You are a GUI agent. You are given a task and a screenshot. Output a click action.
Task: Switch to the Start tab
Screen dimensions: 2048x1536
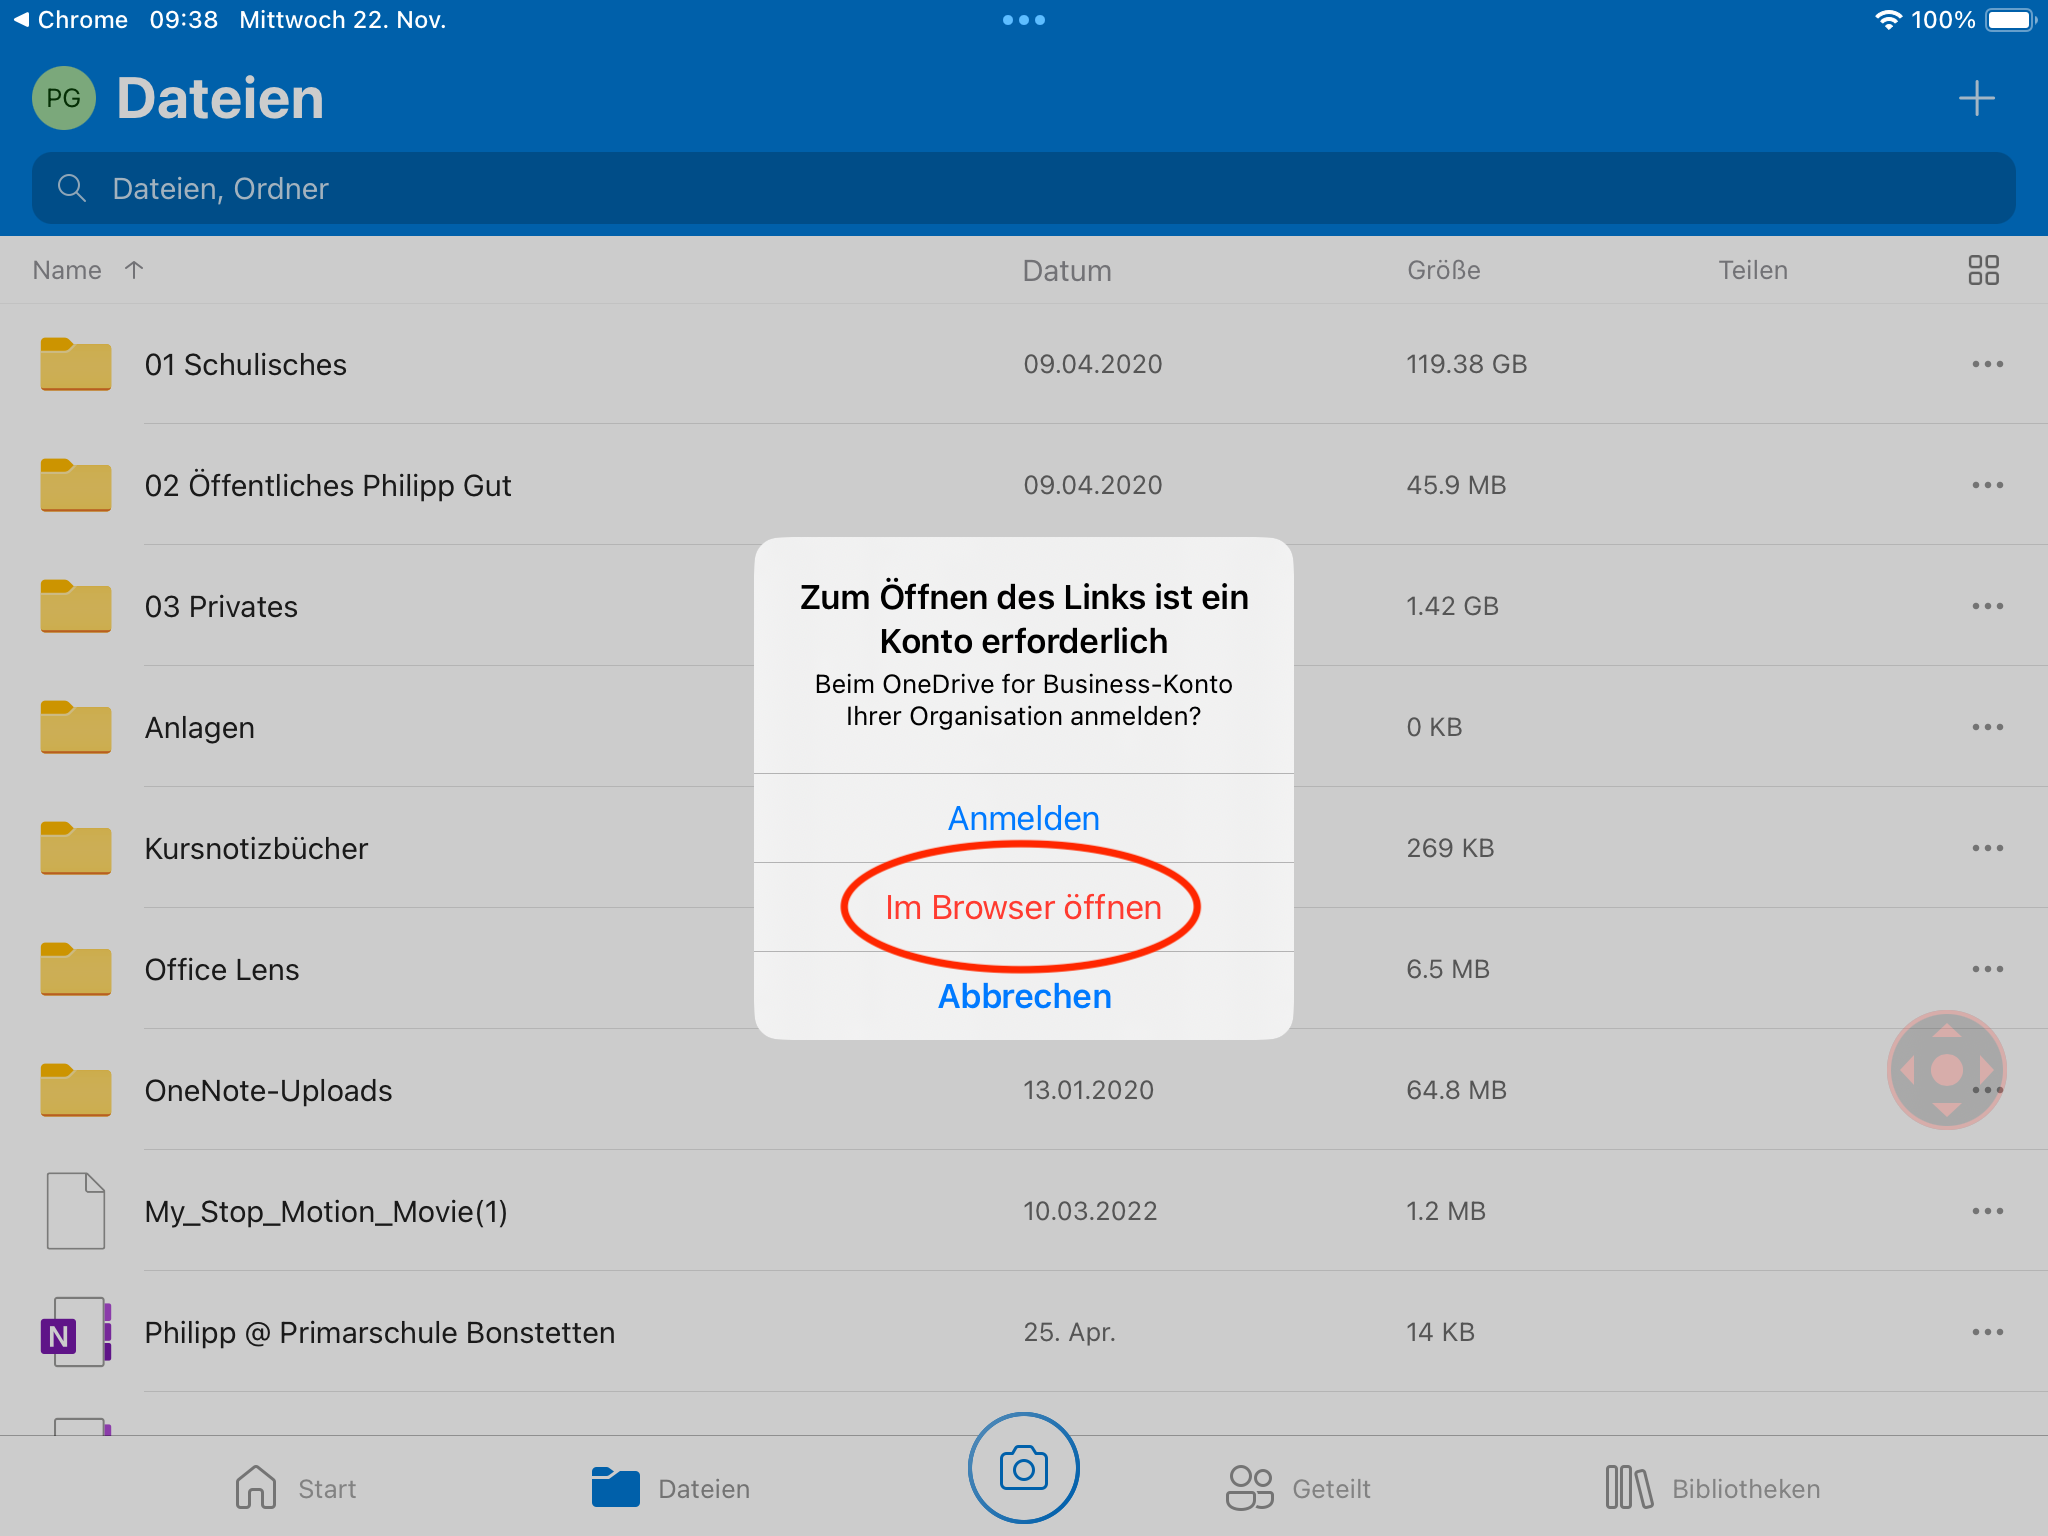click(296, 1489)
